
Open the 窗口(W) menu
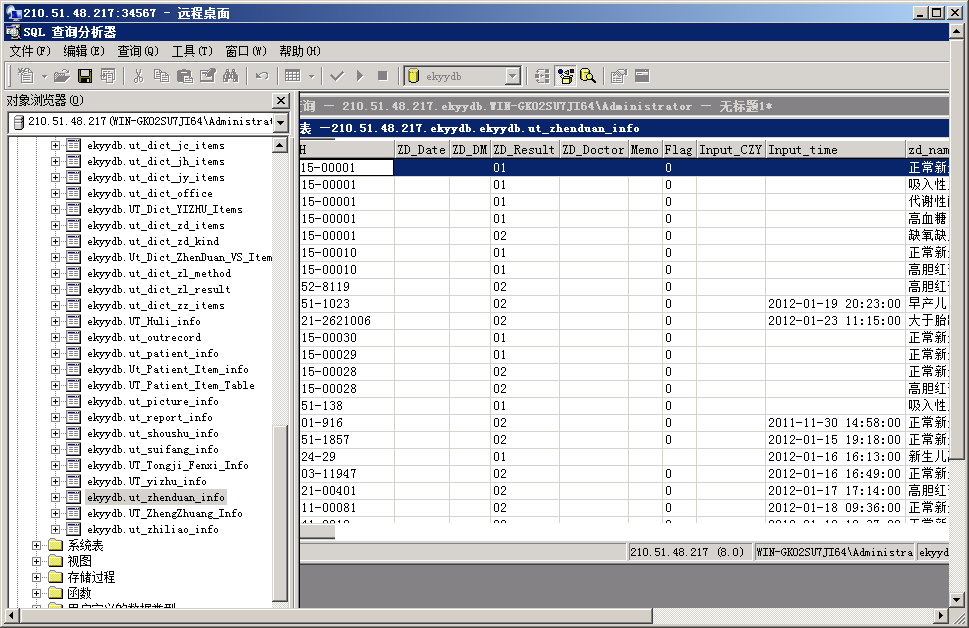246,51
